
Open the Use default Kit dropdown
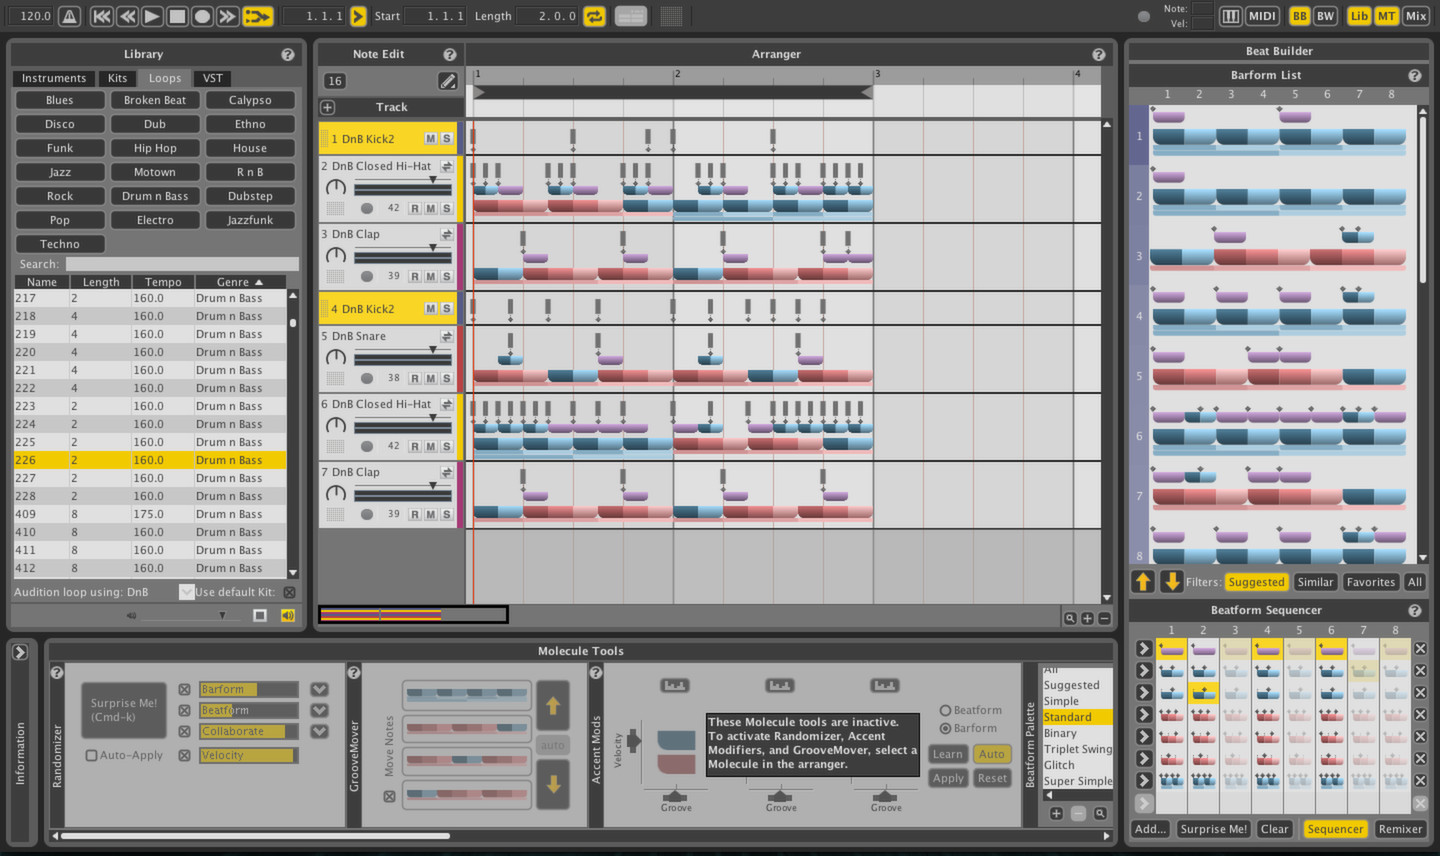(x=186, y=591)
